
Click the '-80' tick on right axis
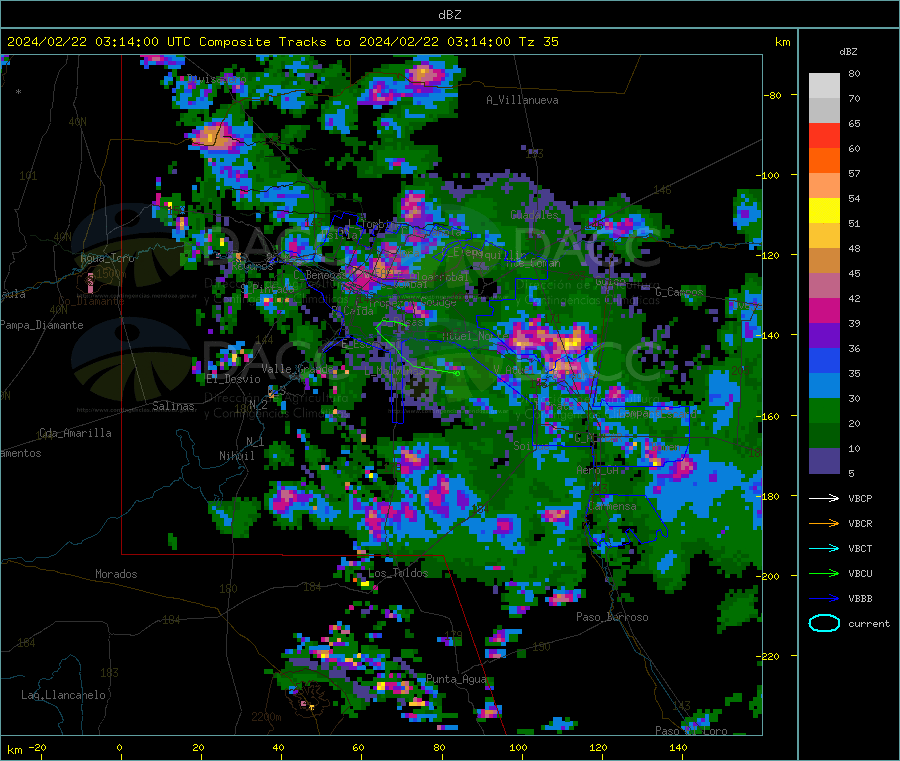[x=773, y=95]
